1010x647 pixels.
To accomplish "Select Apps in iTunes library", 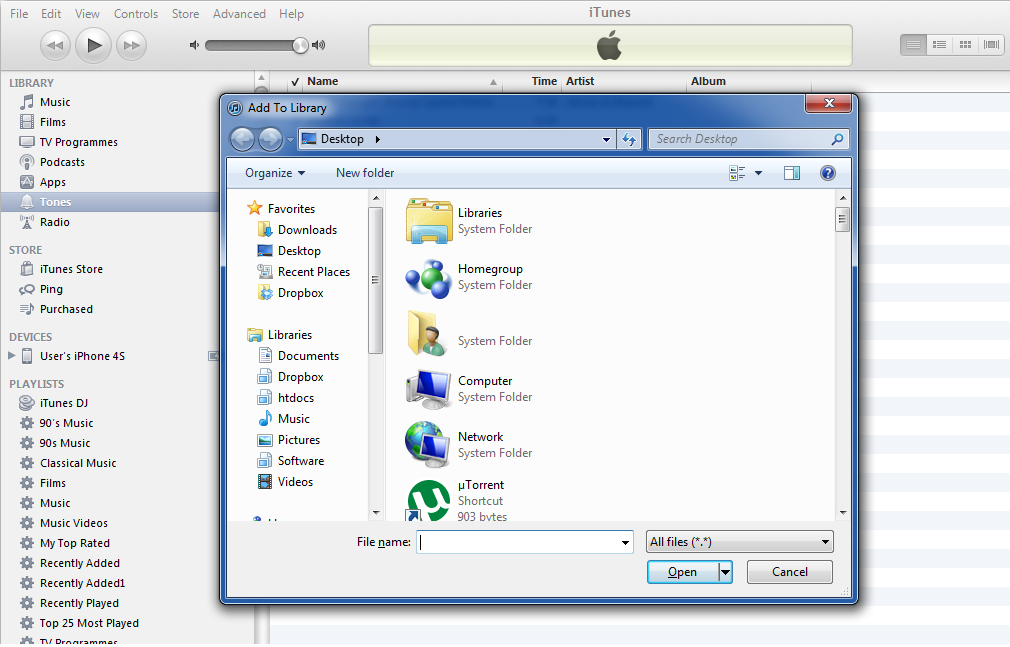I will (x=53, y=182).
